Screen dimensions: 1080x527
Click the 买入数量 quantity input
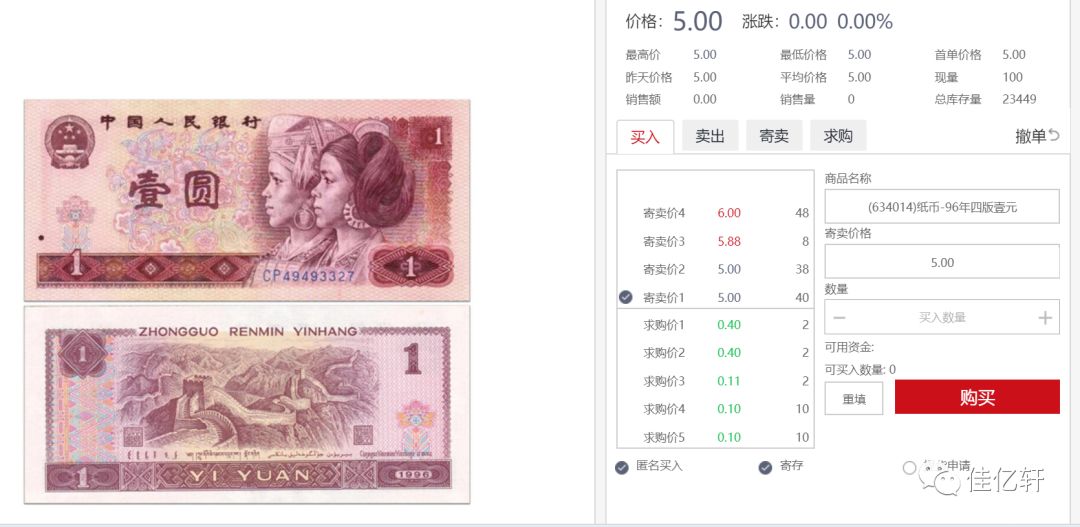point(942,318)
